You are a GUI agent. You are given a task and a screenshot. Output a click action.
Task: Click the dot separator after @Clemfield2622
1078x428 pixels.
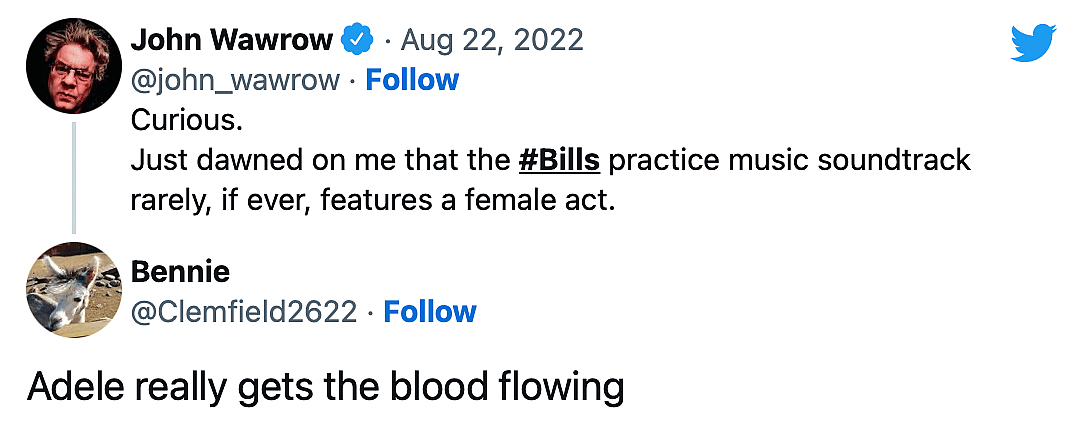point(370,313)
